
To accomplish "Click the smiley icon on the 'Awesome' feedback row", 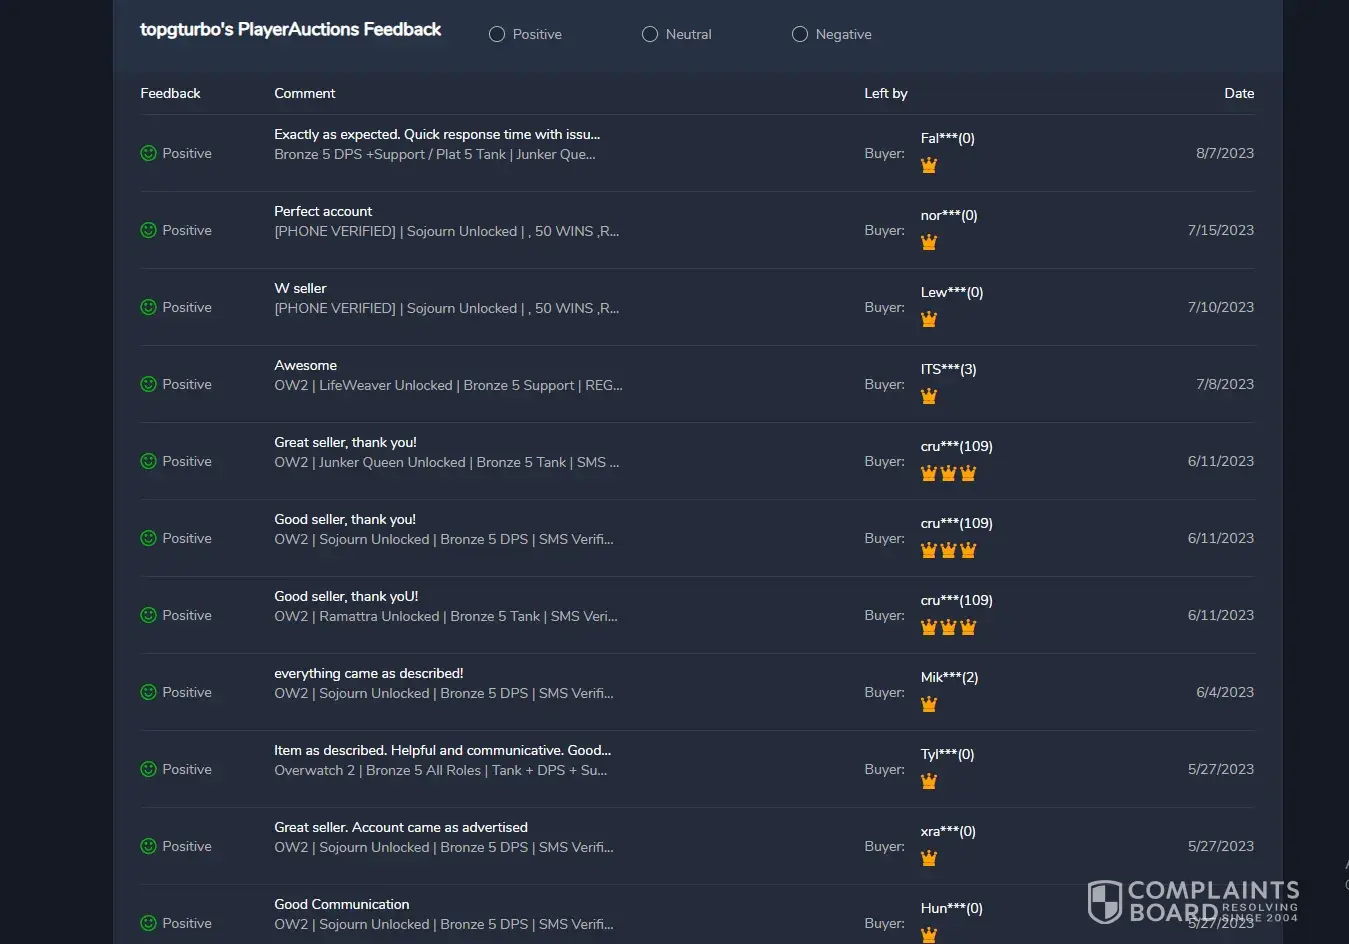I will click(x=148, y=385).
